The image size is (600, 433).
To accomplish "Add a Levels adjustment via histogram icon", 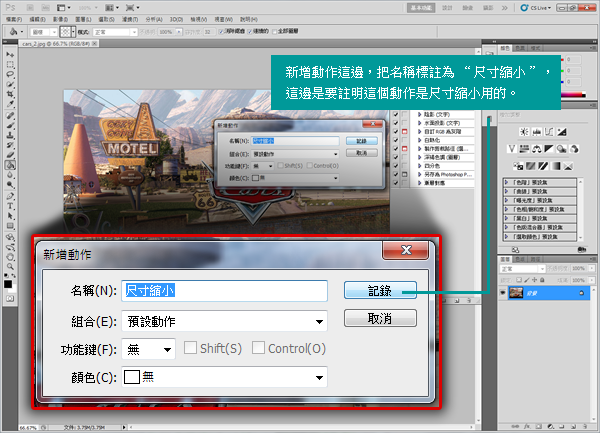I will [x=536, y=132].
